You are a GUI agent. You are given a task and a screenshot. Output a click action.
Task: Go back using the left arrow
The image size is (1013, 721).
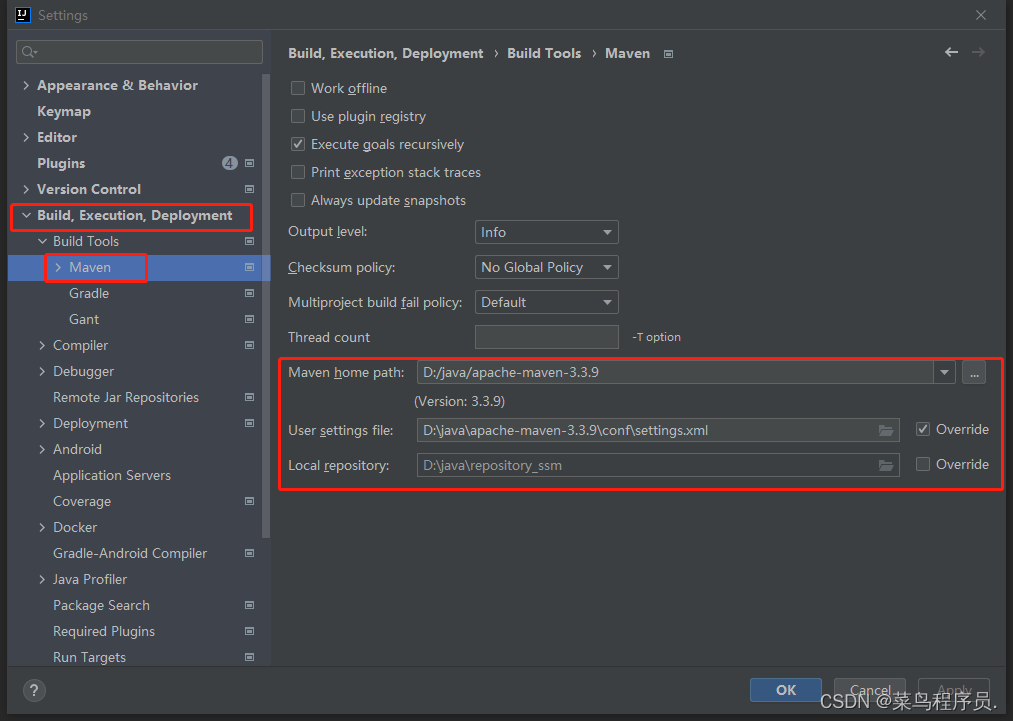coord(951,52)
